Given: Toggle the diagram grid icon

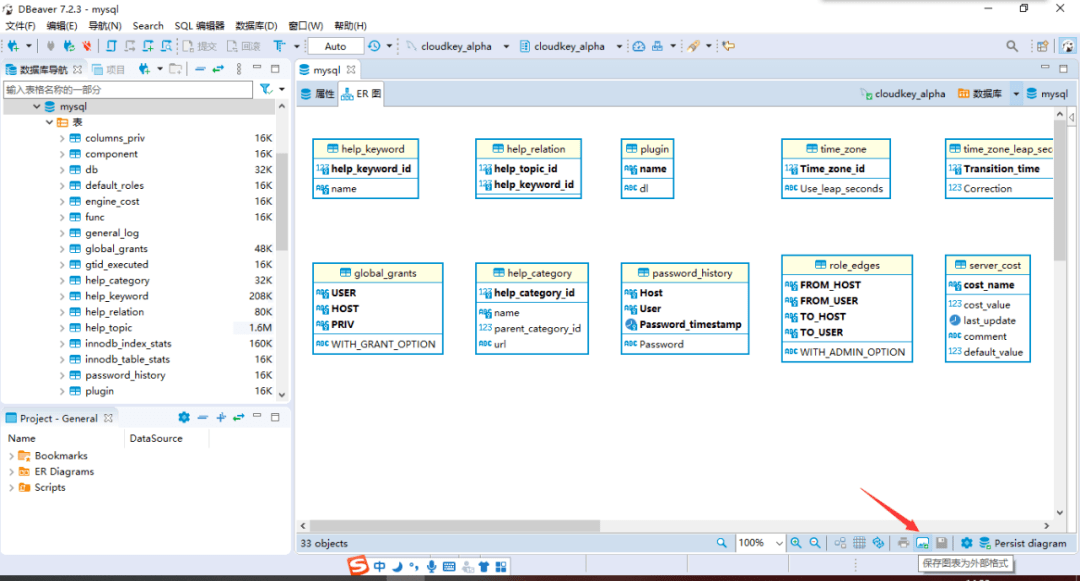Looking at the screenshot, I should (x=859, y=543).
